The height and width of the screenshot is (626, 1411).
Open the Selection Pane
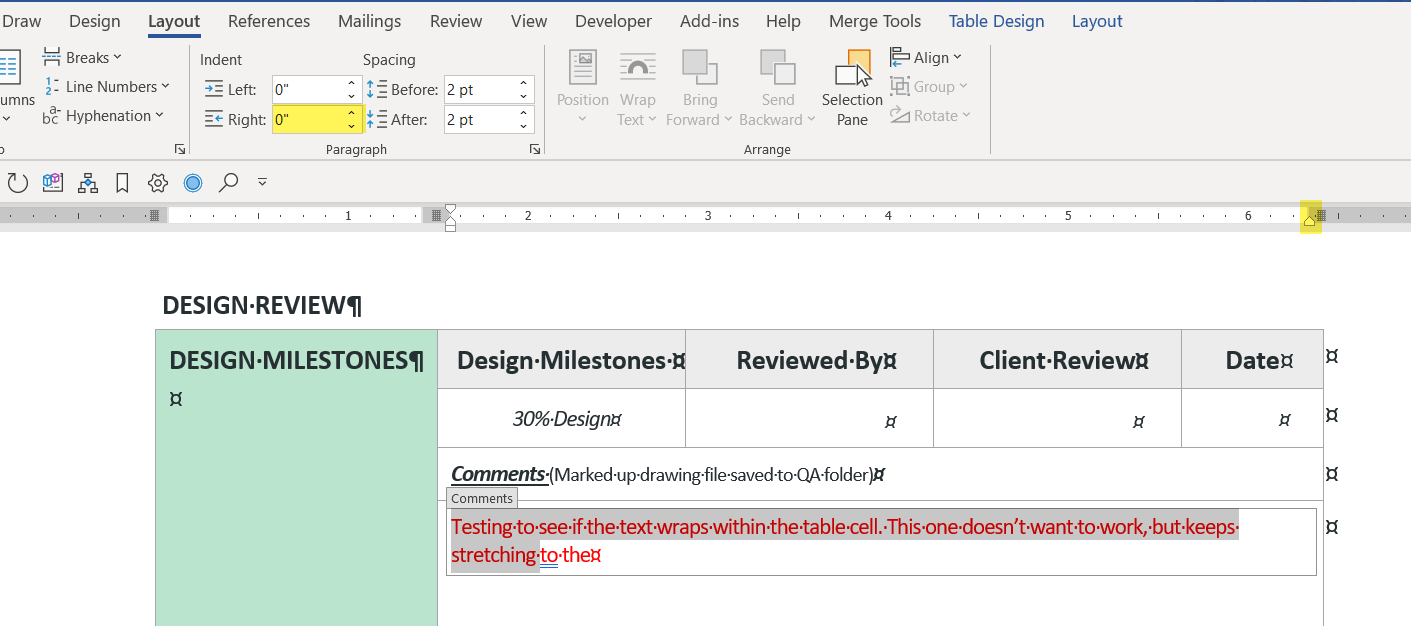(852, 88)
